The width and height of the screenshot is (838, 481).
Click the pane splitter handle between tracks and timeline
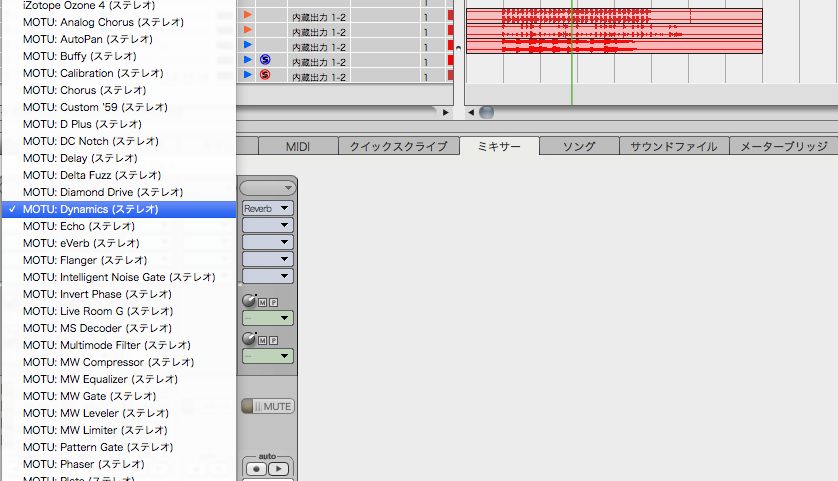point(459,48)
